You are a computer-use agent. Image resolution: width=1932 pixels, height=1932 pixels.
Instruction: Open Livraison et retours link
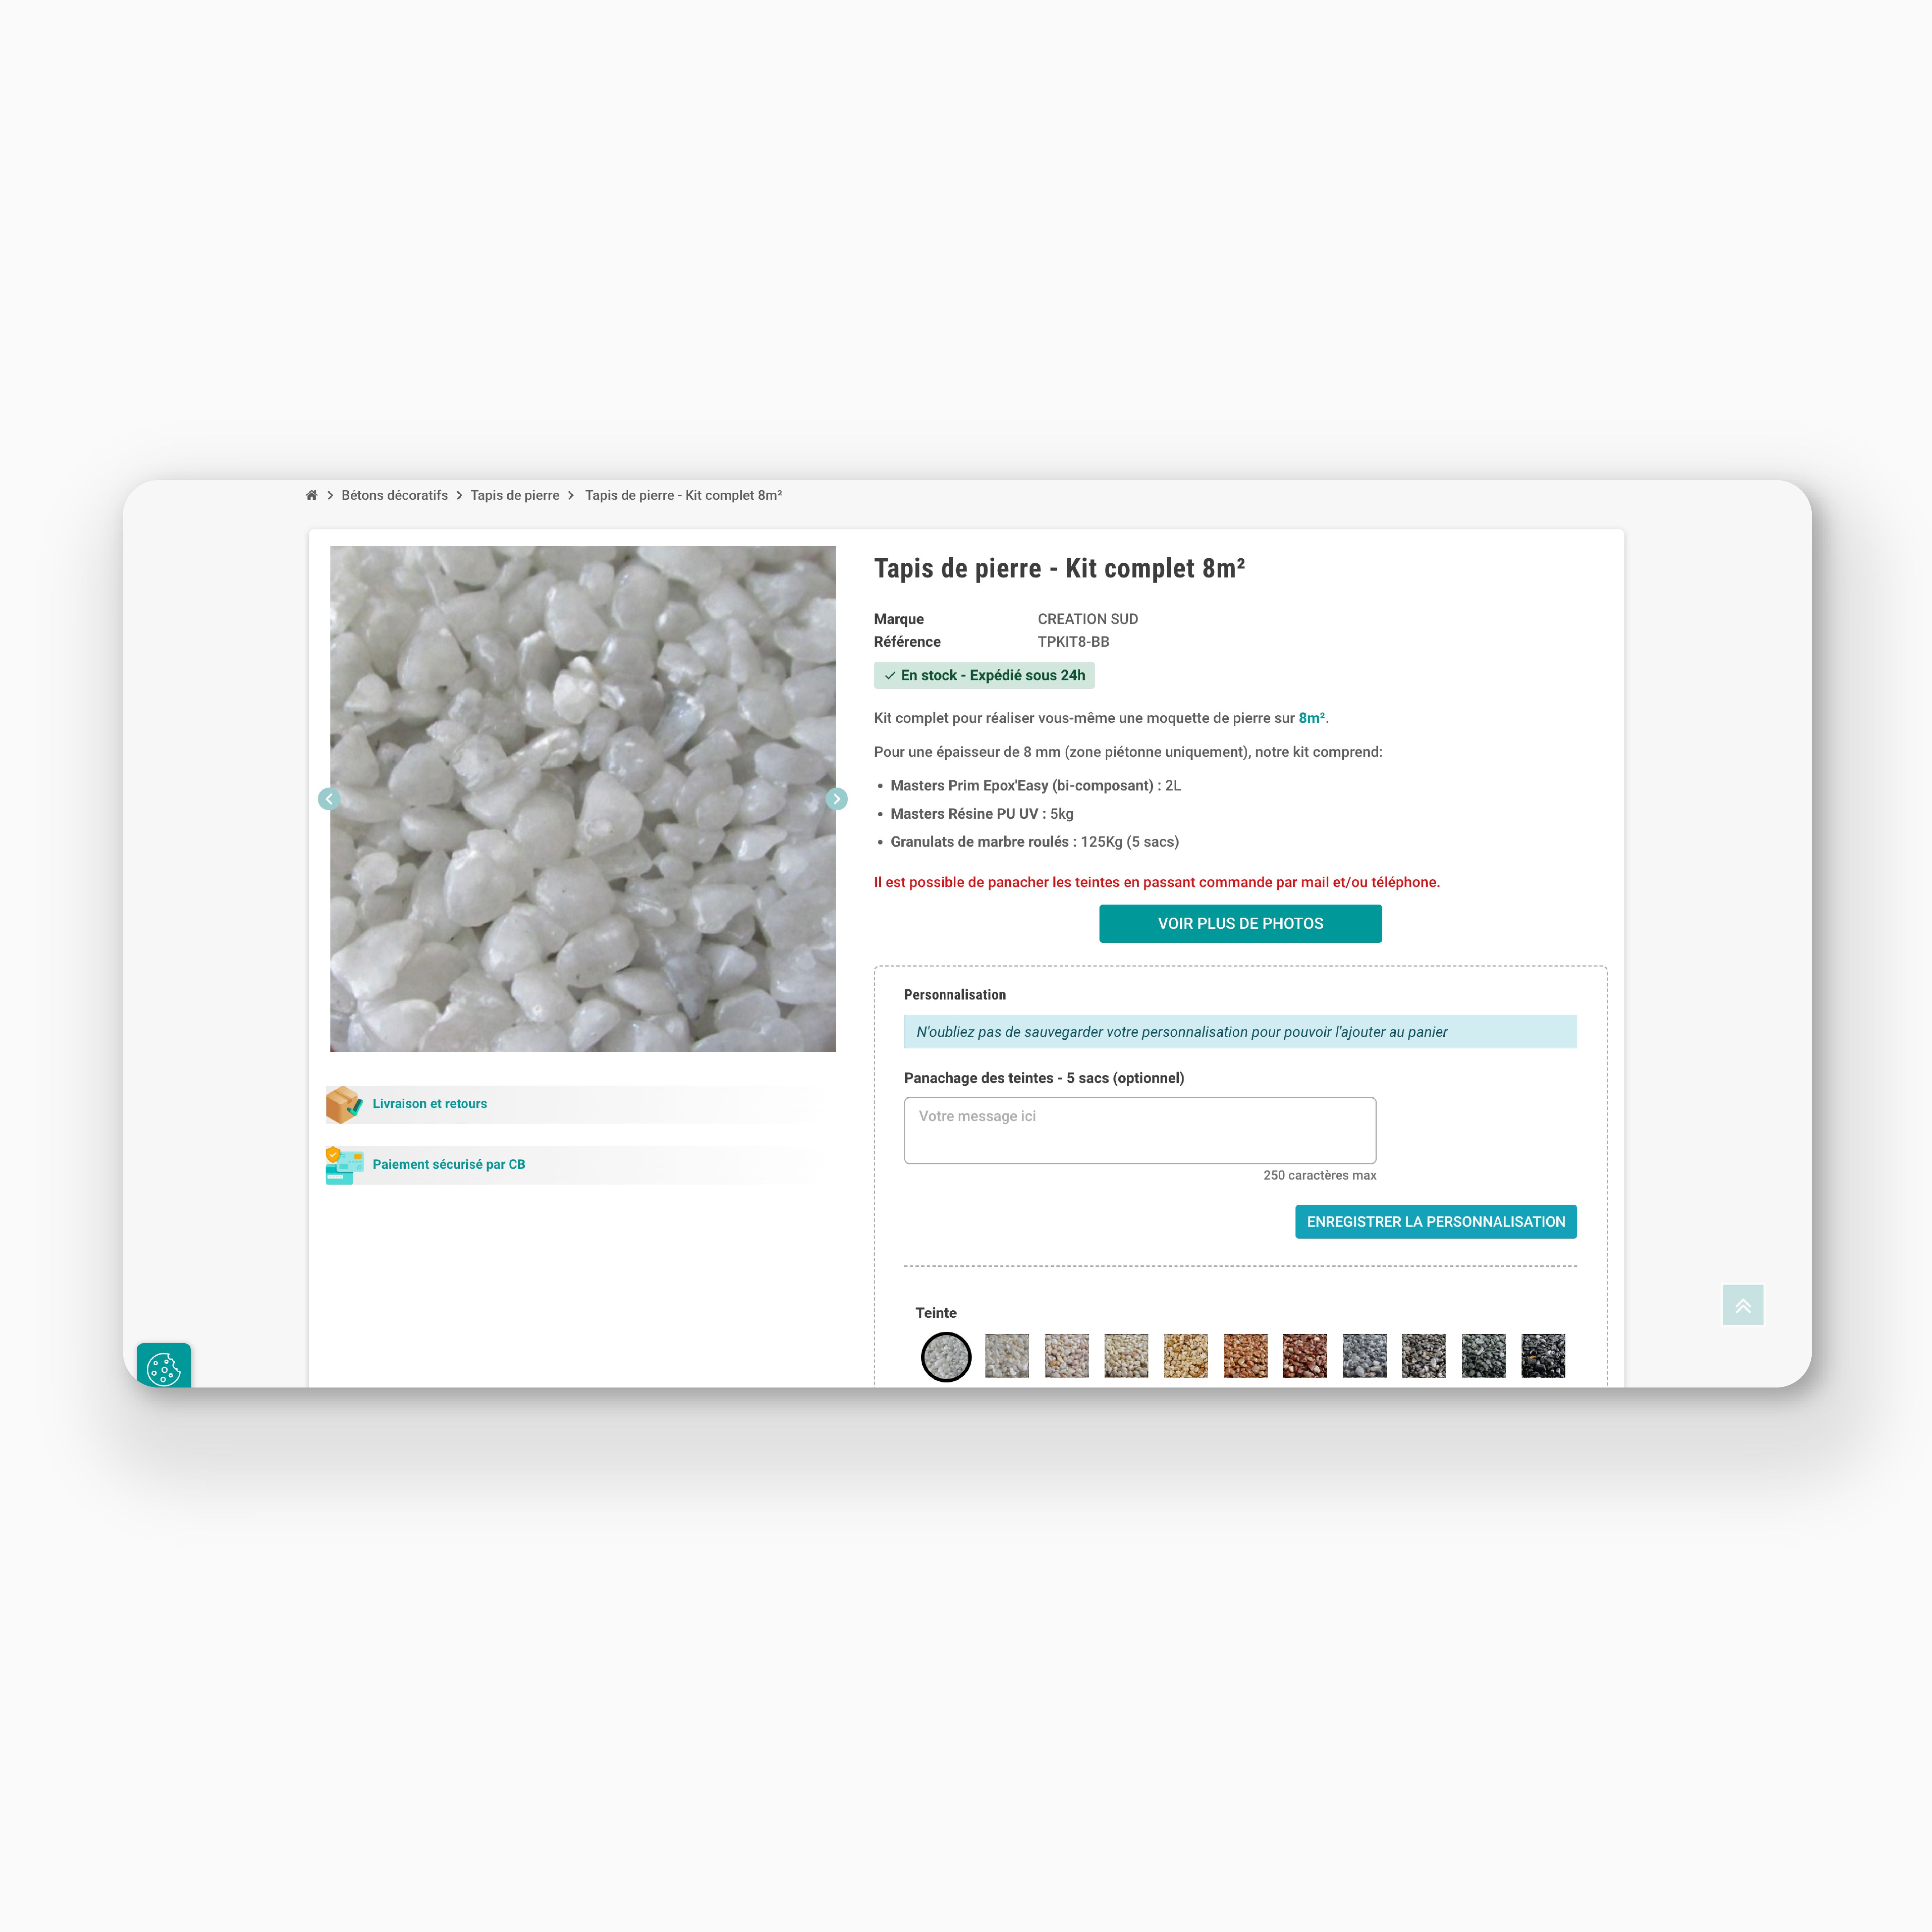[x=430, y=1104]
